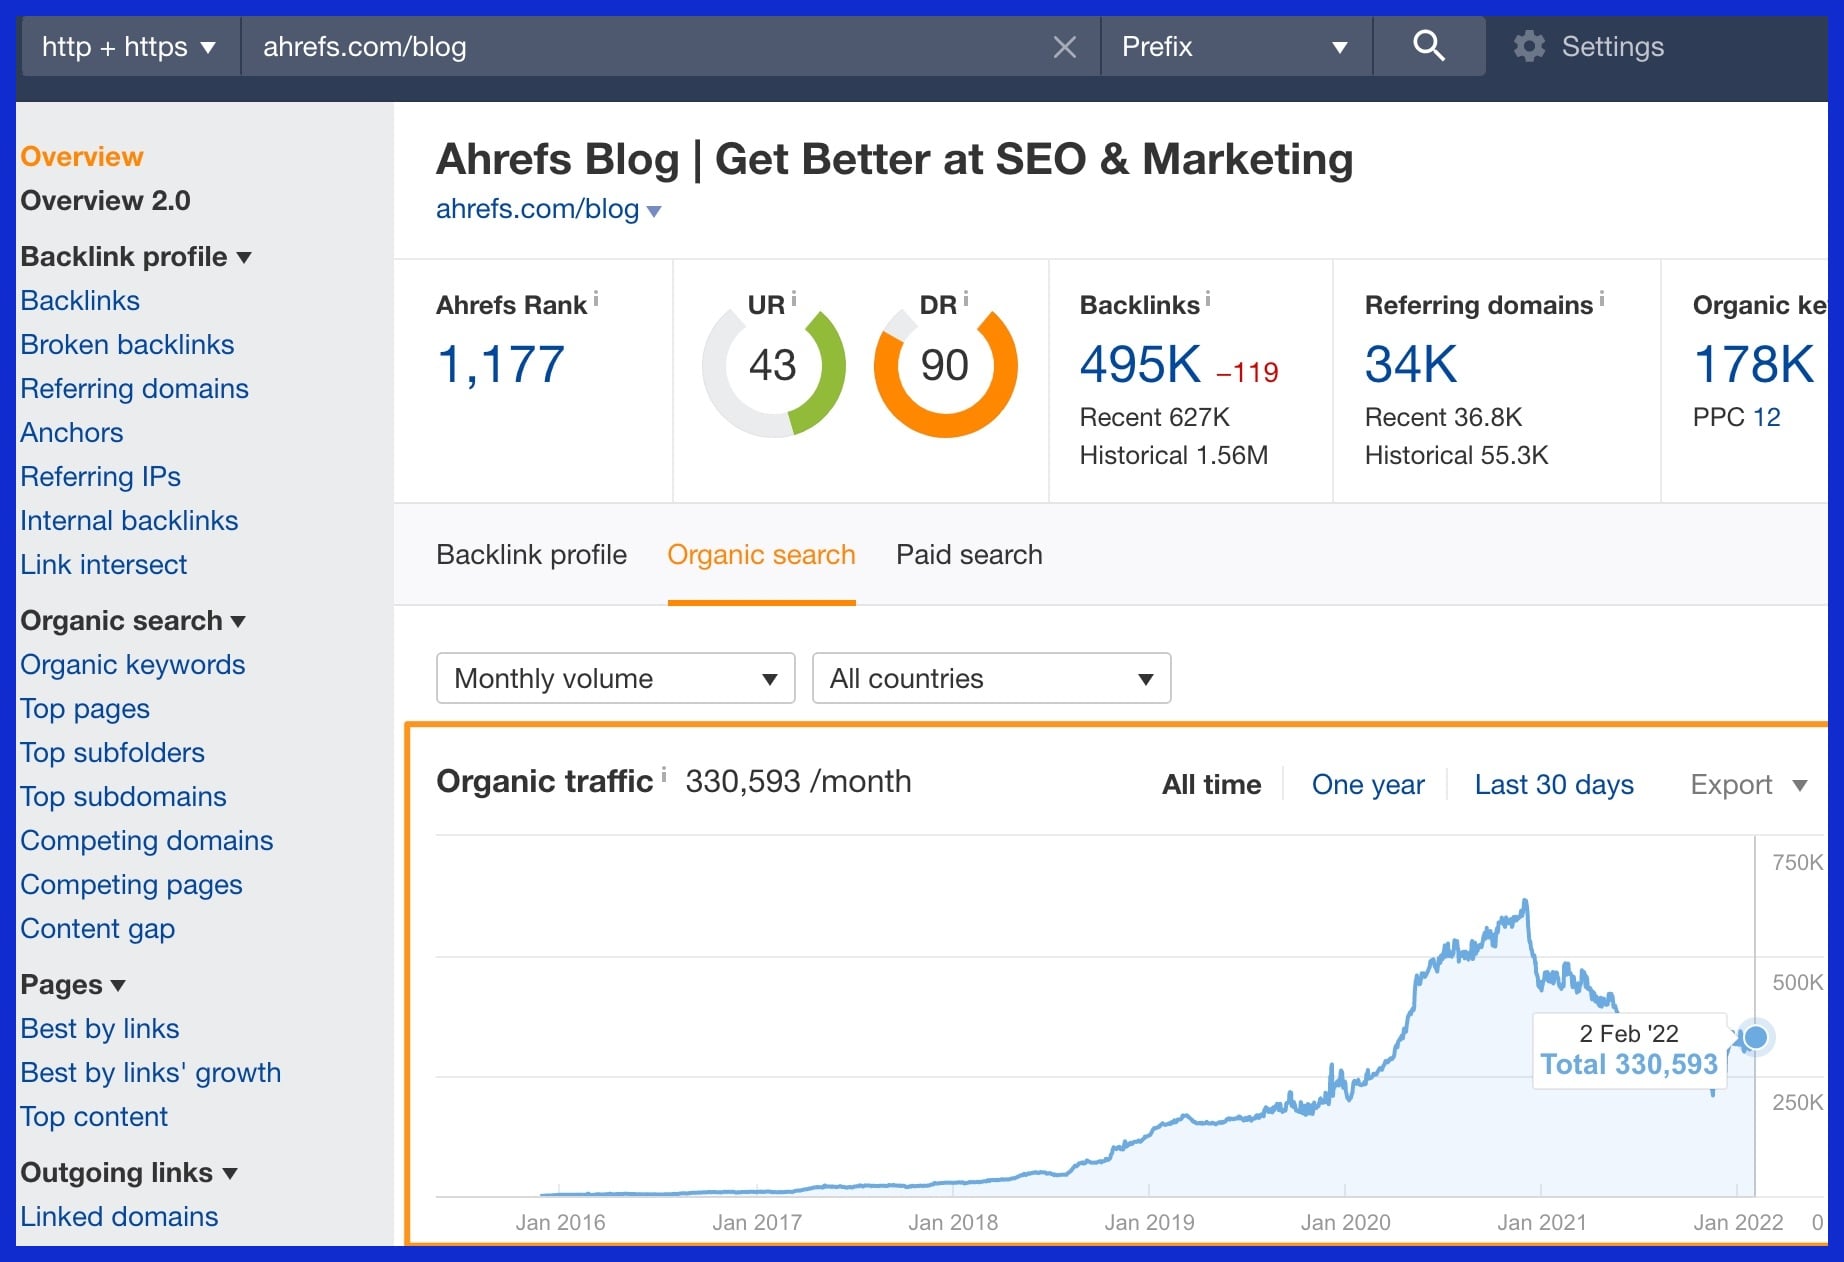This screenshot has width=1844, height=1262.
Task: Select the All time chart range
Action: (1210, 784)
